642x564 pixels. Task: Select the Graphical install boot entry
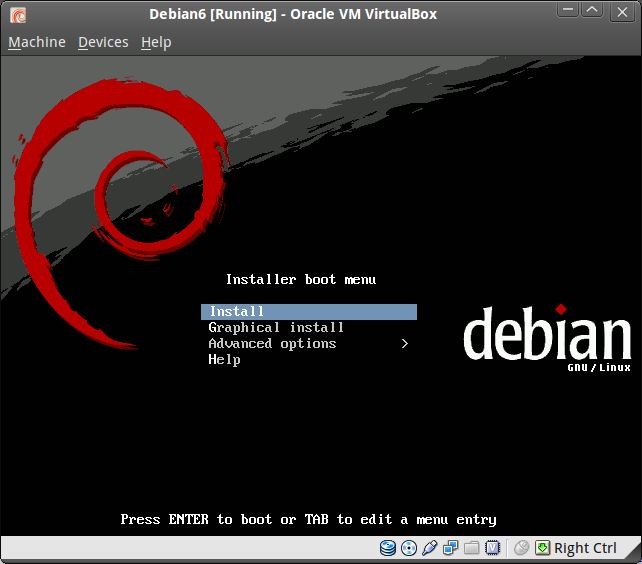pyautogui.click(x=276, y=328)
